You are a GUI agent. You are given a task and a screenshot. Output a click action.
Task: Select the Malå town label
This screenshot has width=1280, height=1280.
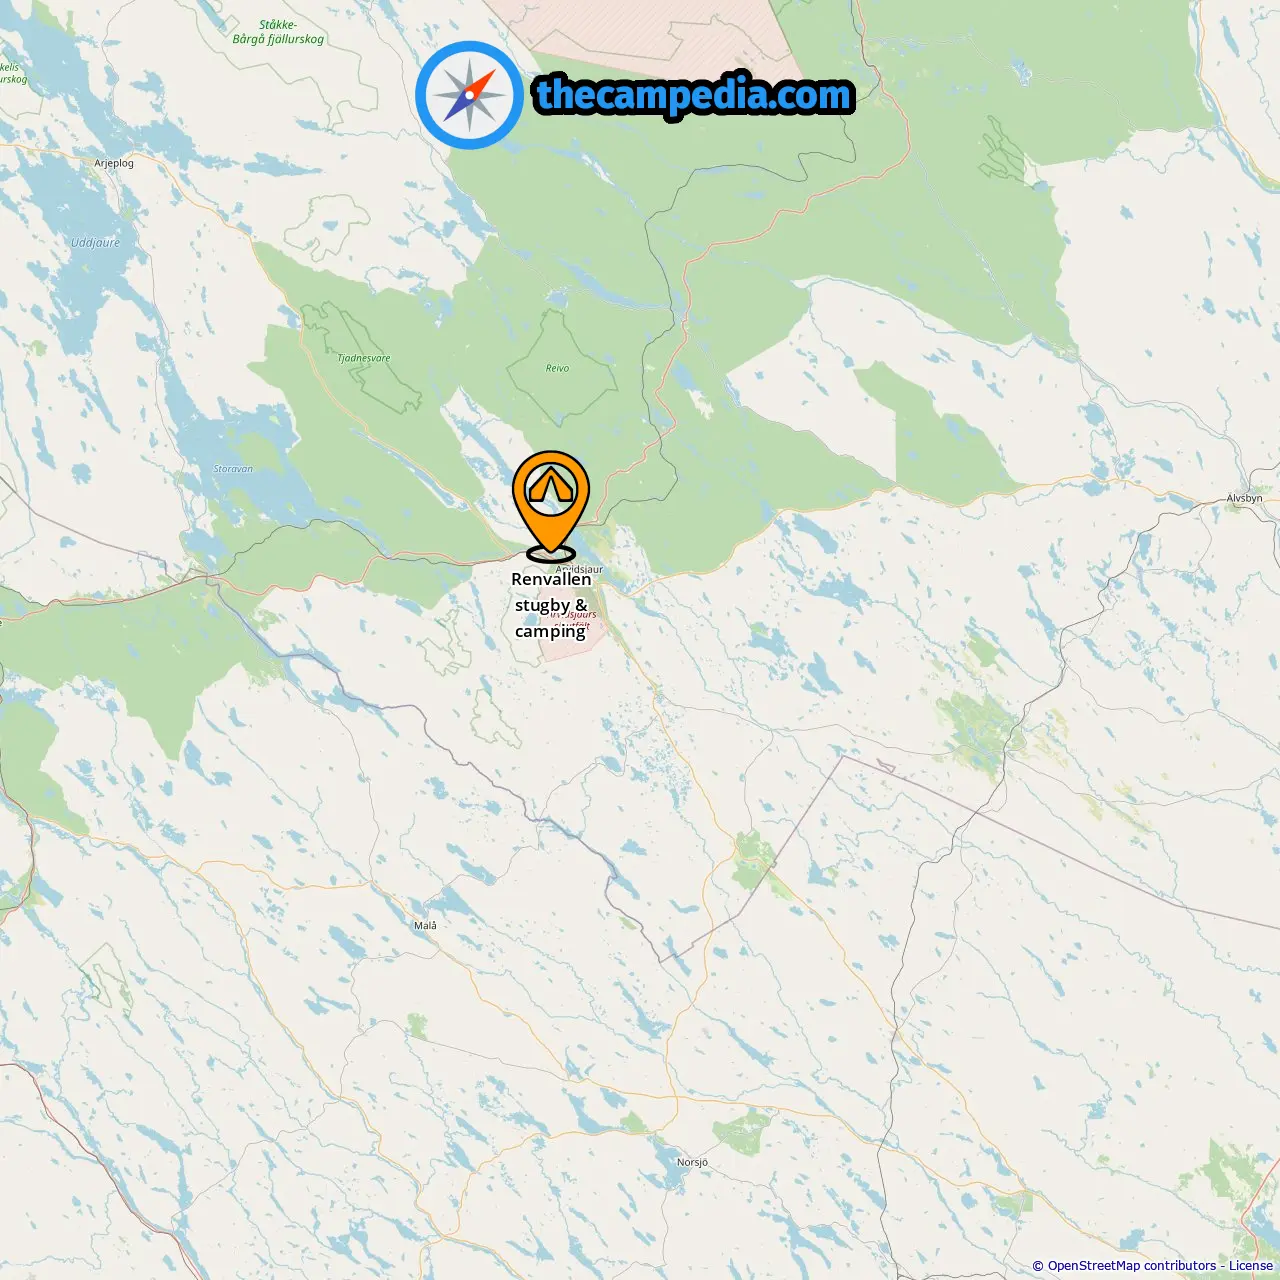[425, 925]
